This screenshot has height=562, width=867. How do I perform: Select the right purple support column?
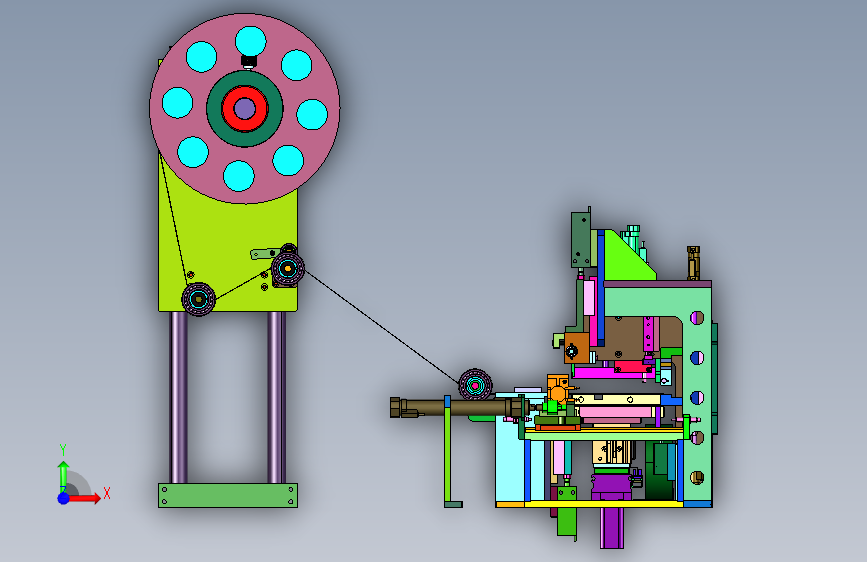pyautogui.click(x=276, y=398)
